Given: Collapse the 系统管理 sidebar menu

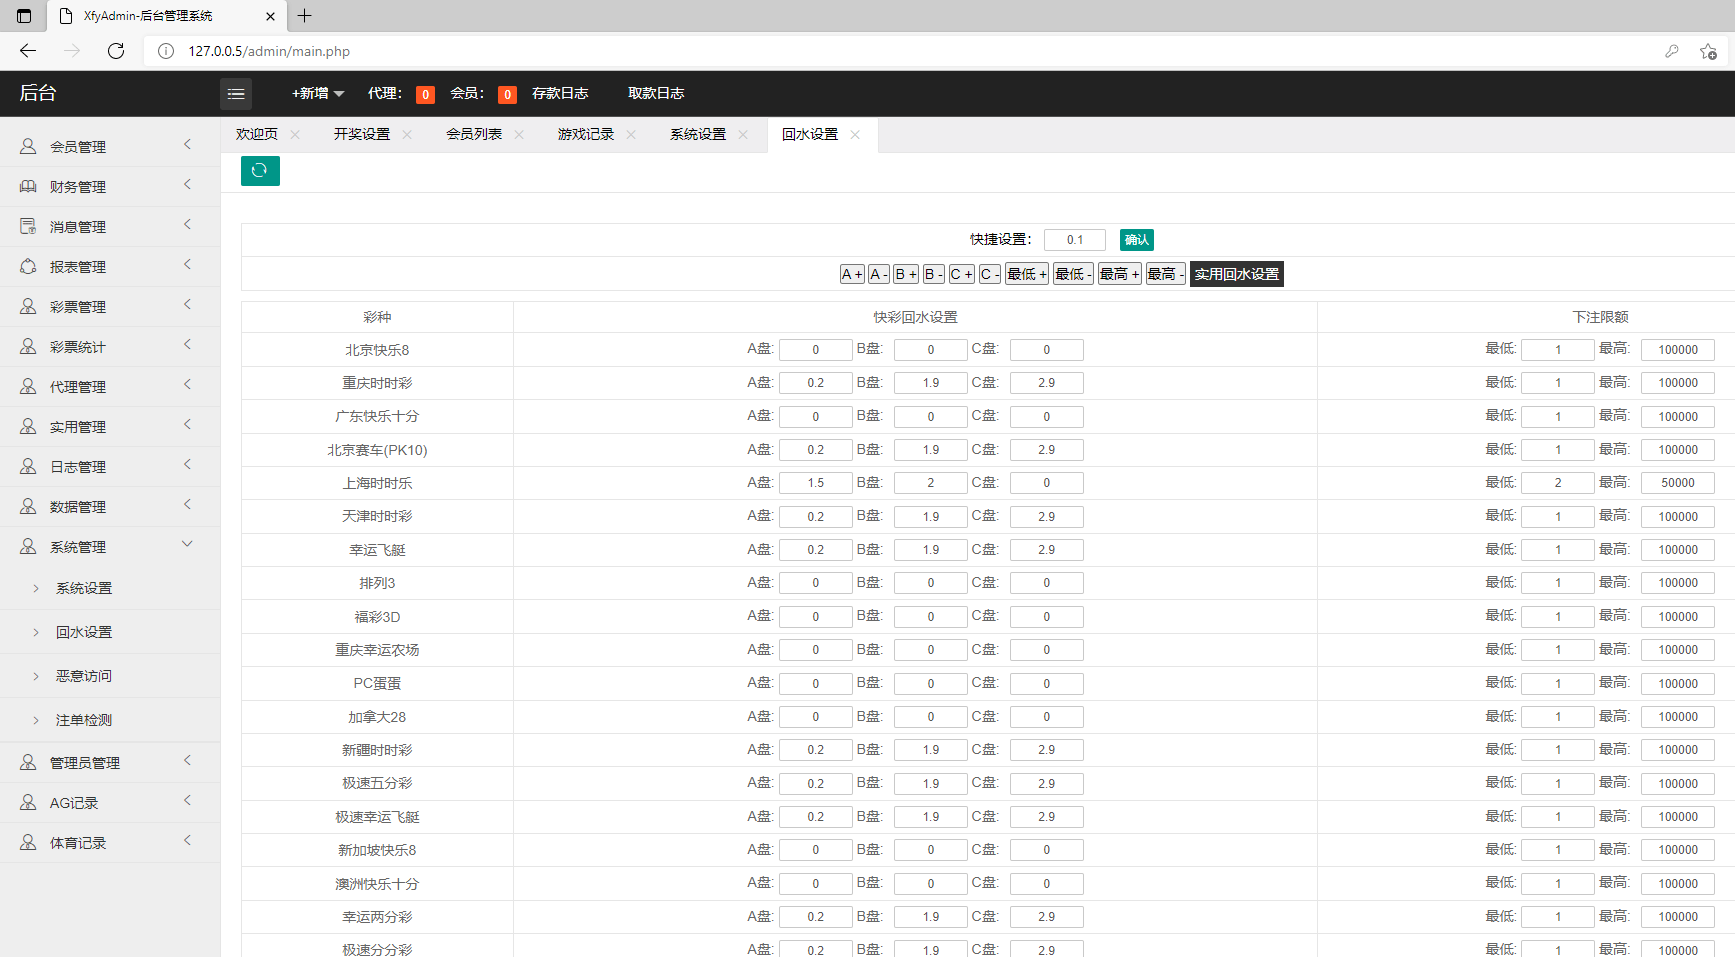Looking at the screenshot, I should point(110,546).
